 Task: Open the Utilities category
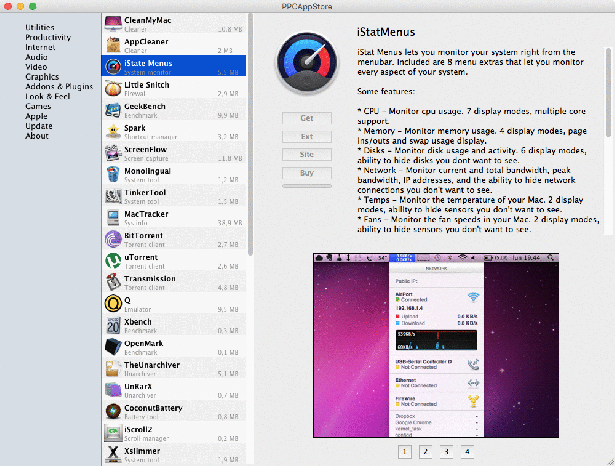(x=41, y=29)
